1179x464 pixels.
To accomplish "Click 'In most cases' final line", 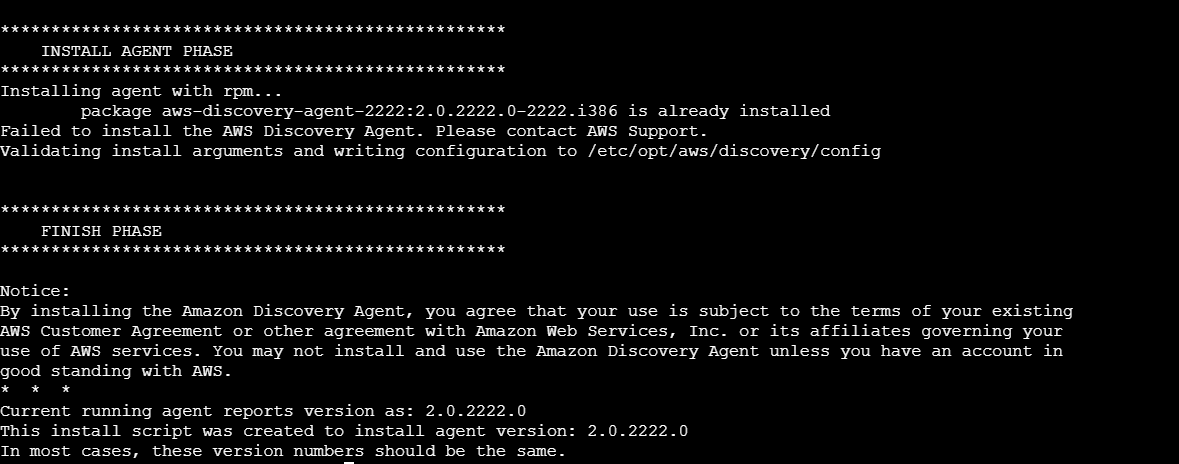I will pyautogui.click(x=283, y=451).
